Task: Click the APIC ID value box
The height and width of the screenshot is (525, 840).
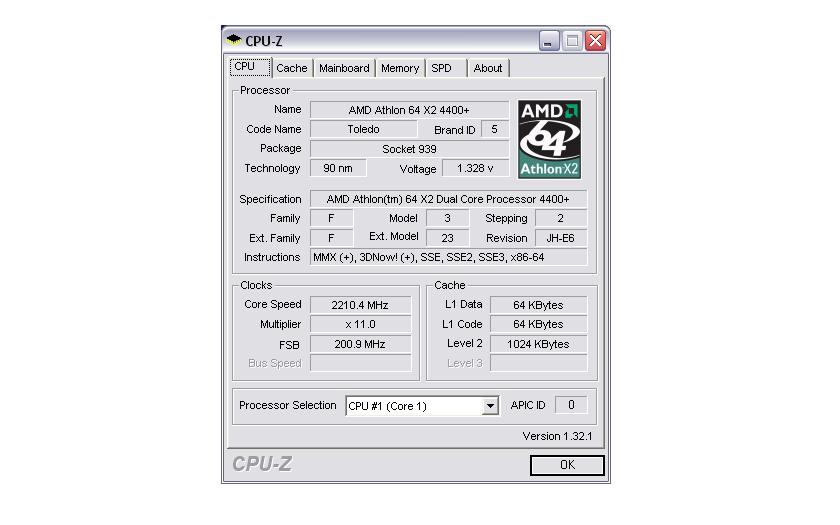Action: point(571,405)
